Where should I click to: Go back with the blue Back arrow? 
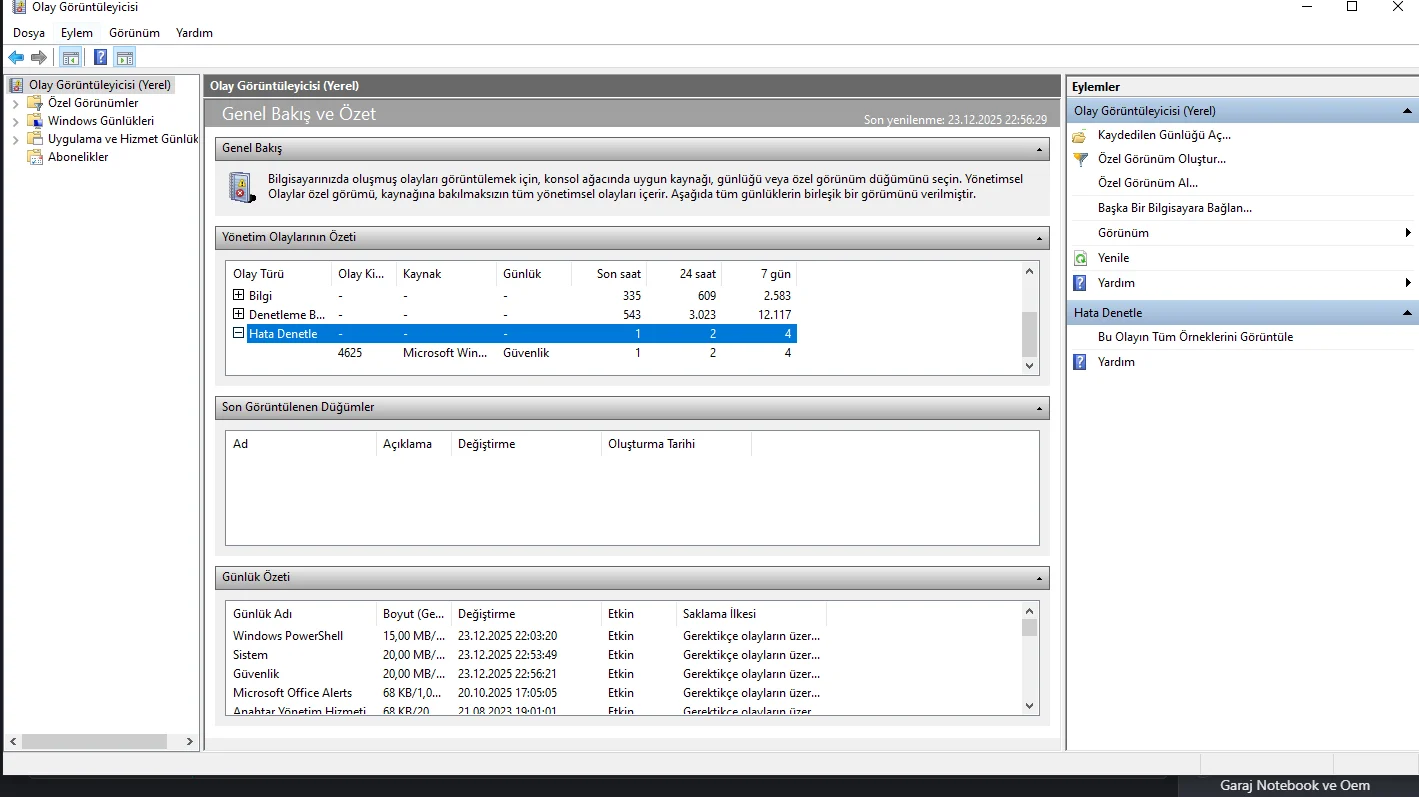[x=16, y=57]
